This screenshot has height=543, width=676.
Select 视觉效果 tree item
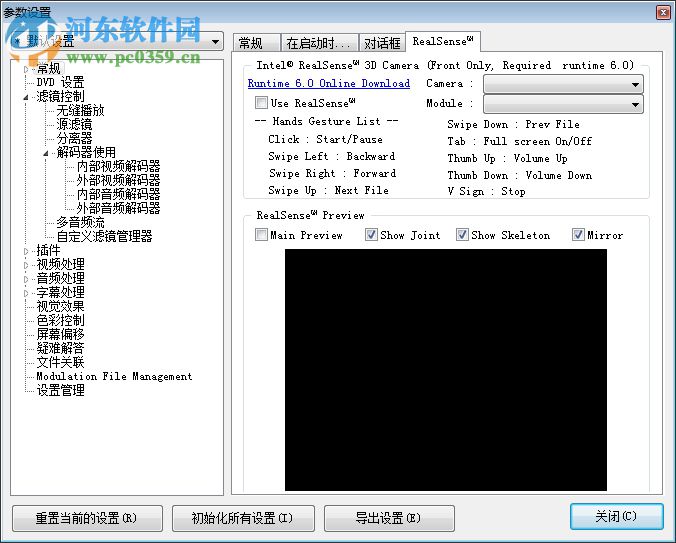click(x=60, y=306)
